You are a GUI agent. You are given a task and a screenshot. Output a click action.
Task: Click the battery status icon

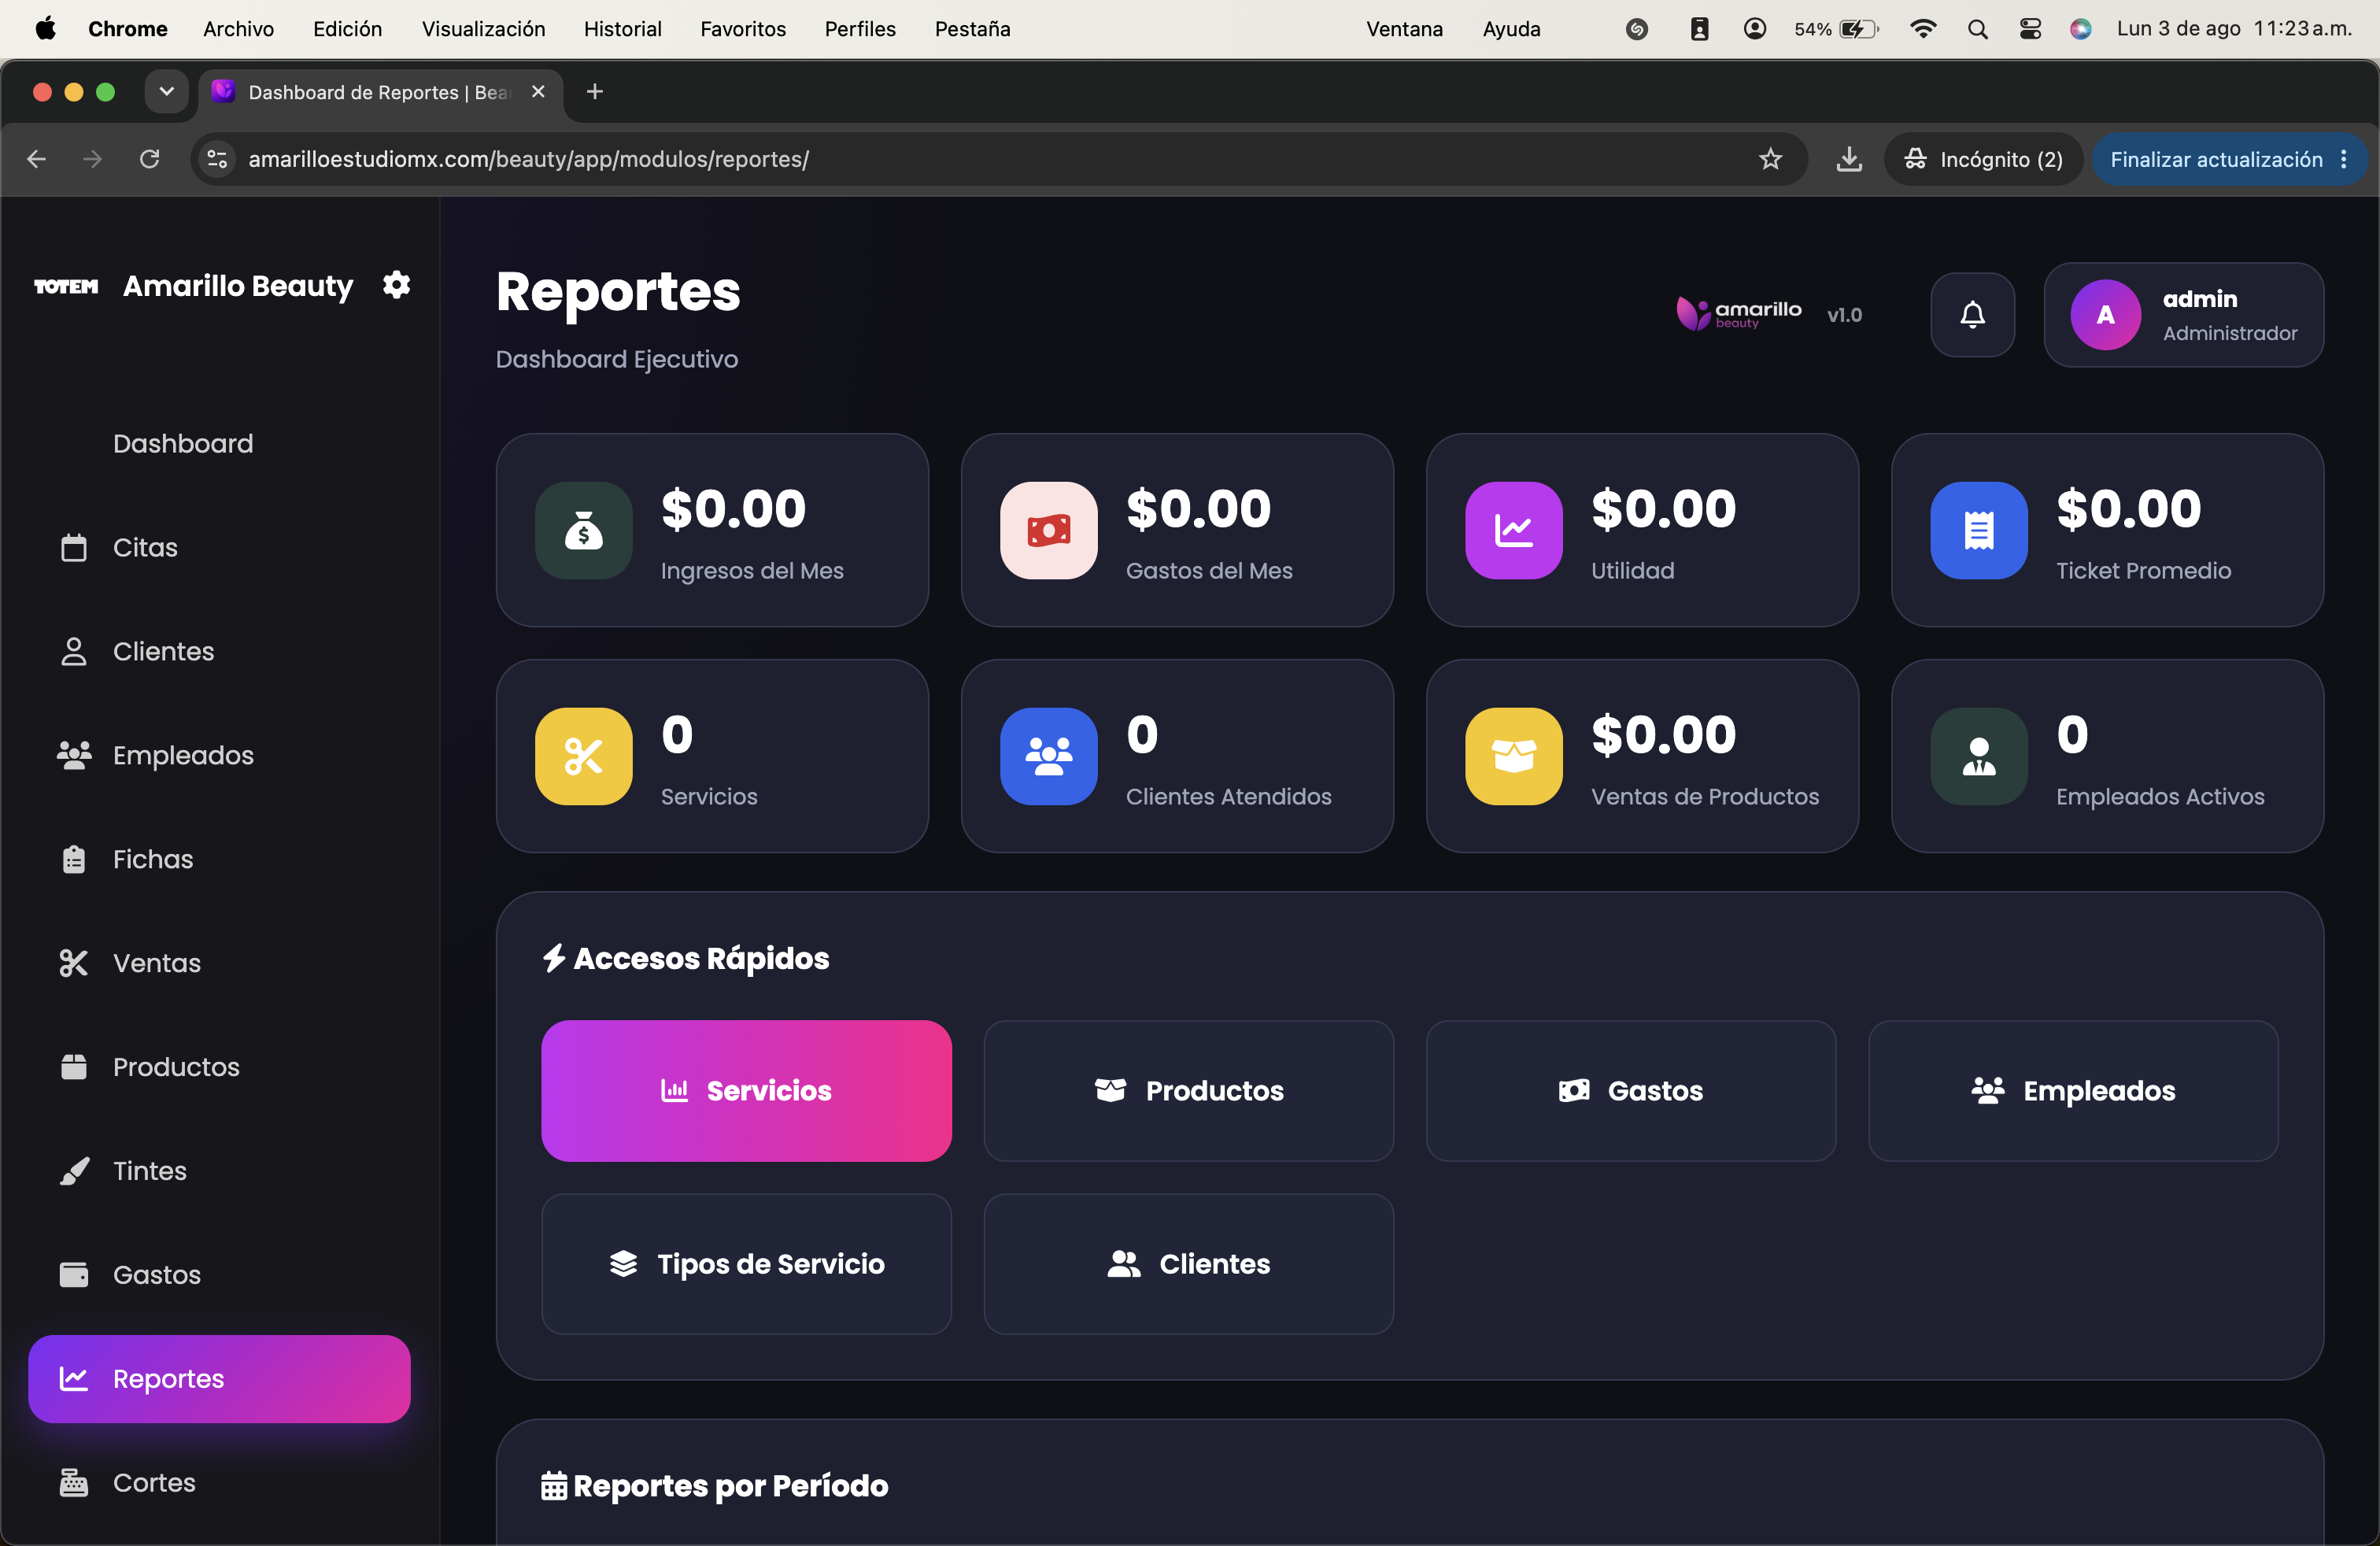1859,29
